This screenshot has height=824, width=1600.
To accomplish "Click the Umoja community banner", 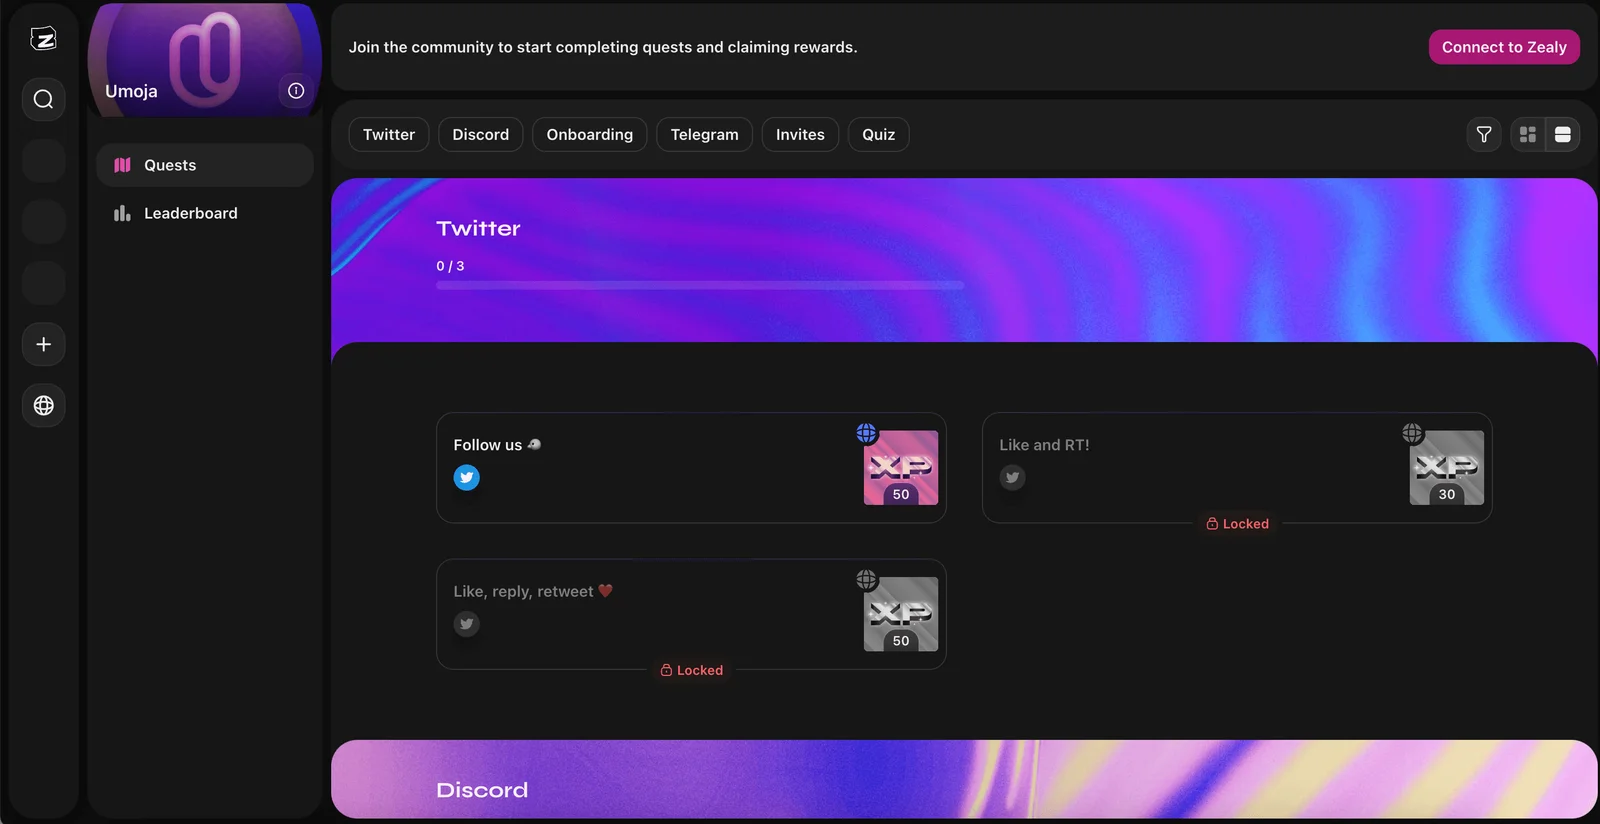I will (205, 60).
